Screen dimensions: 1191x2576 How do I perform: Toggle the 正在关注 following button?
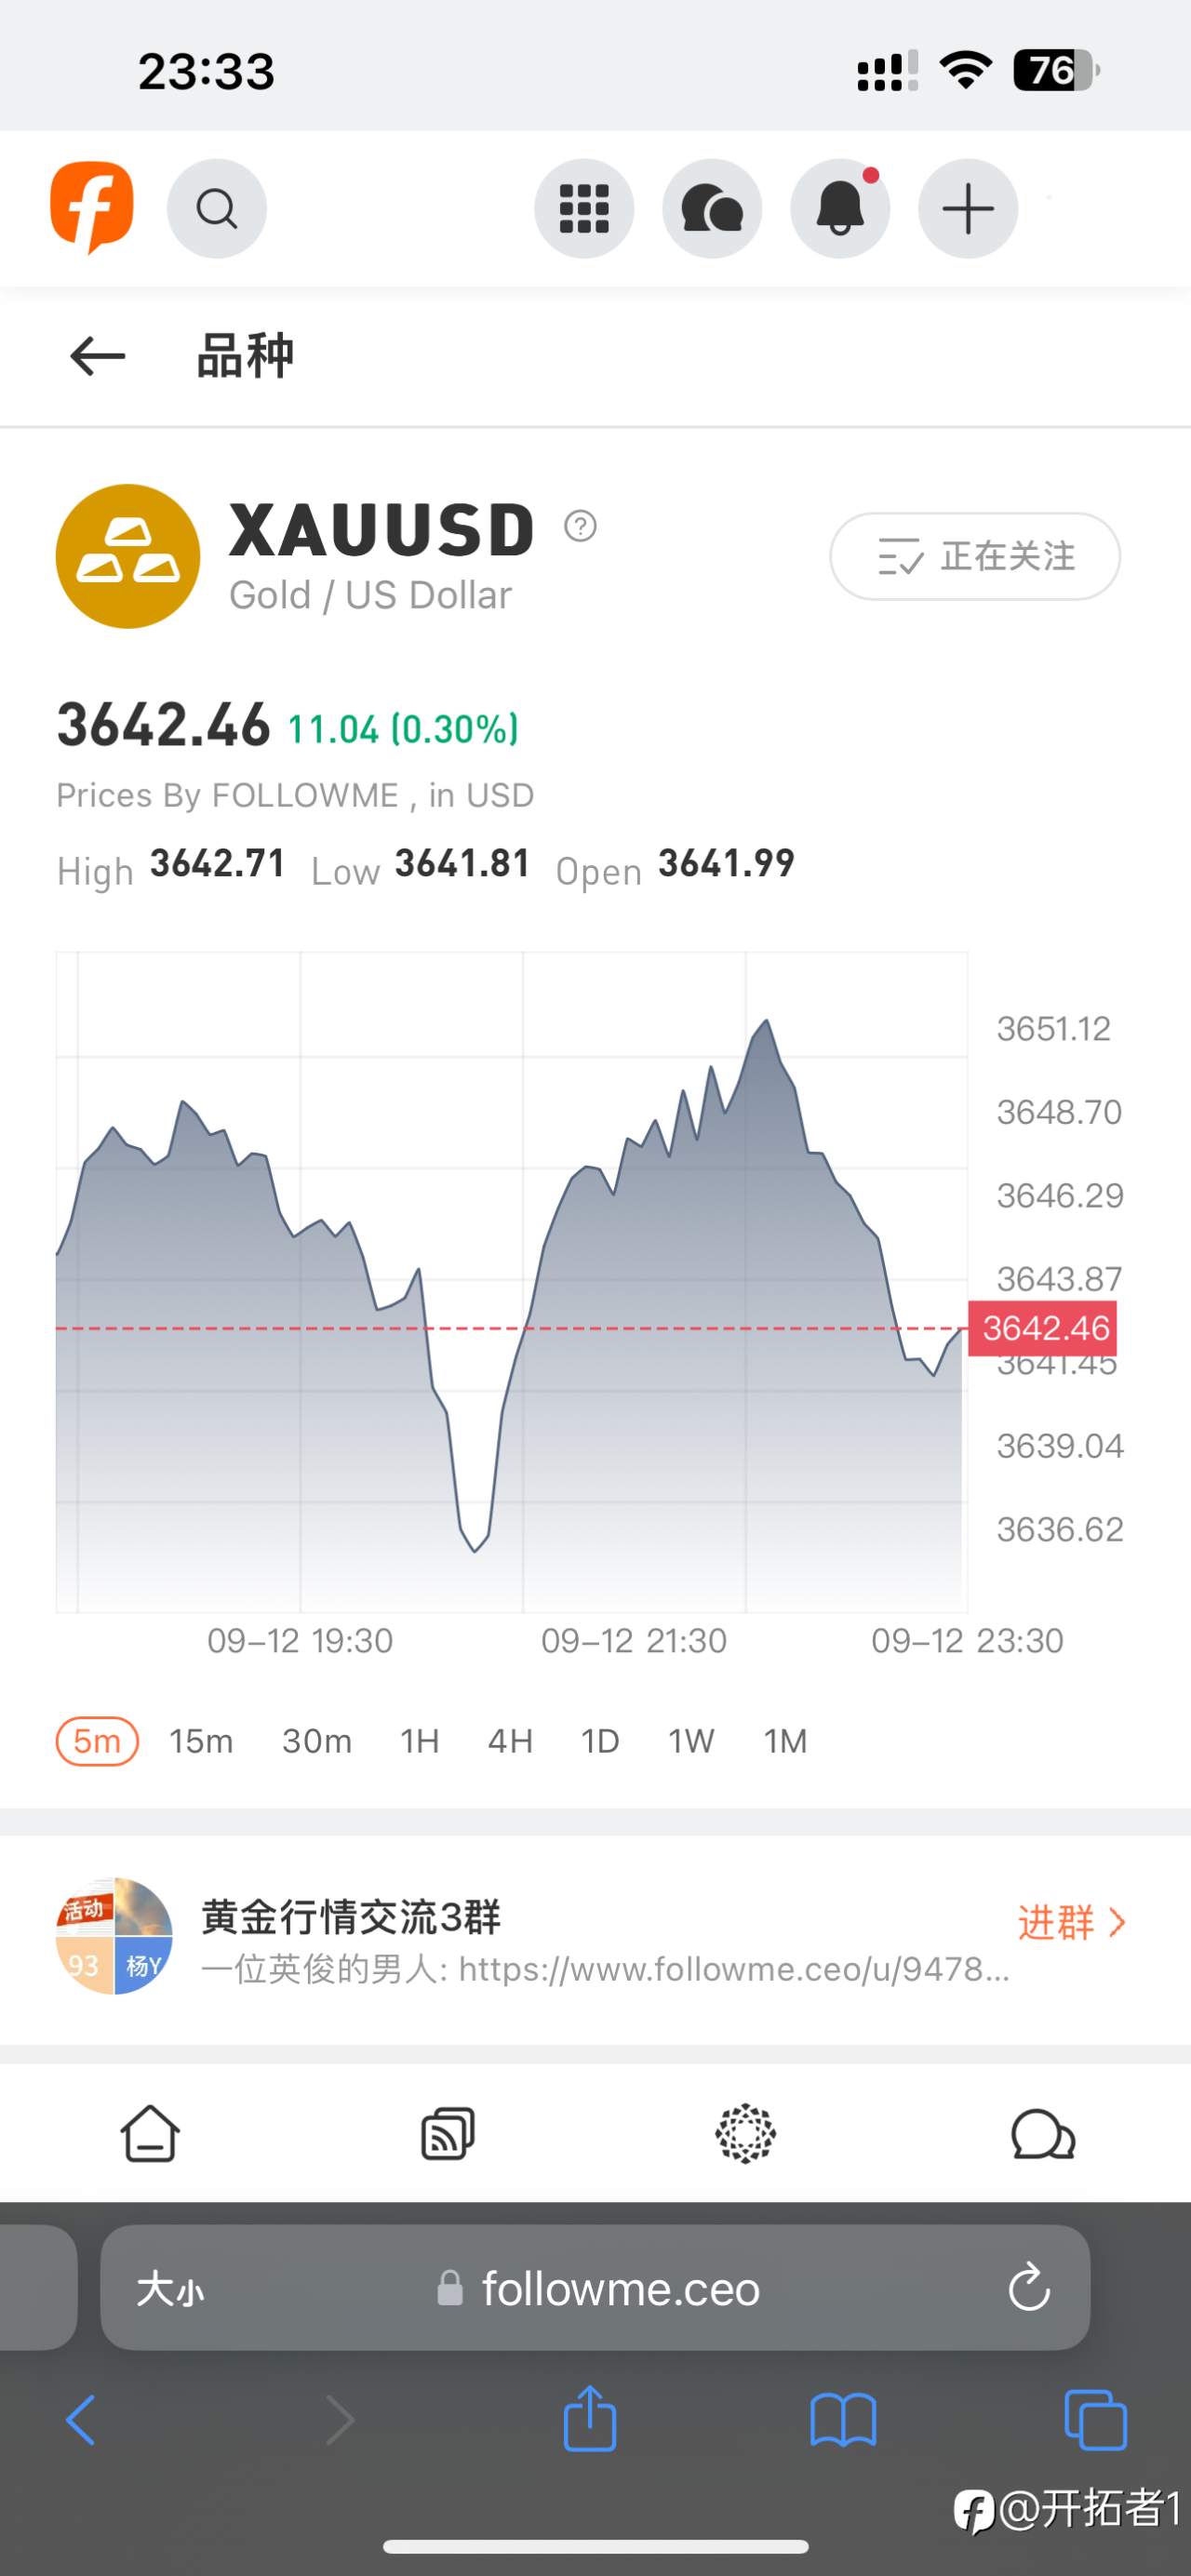(x=975, y=556)
